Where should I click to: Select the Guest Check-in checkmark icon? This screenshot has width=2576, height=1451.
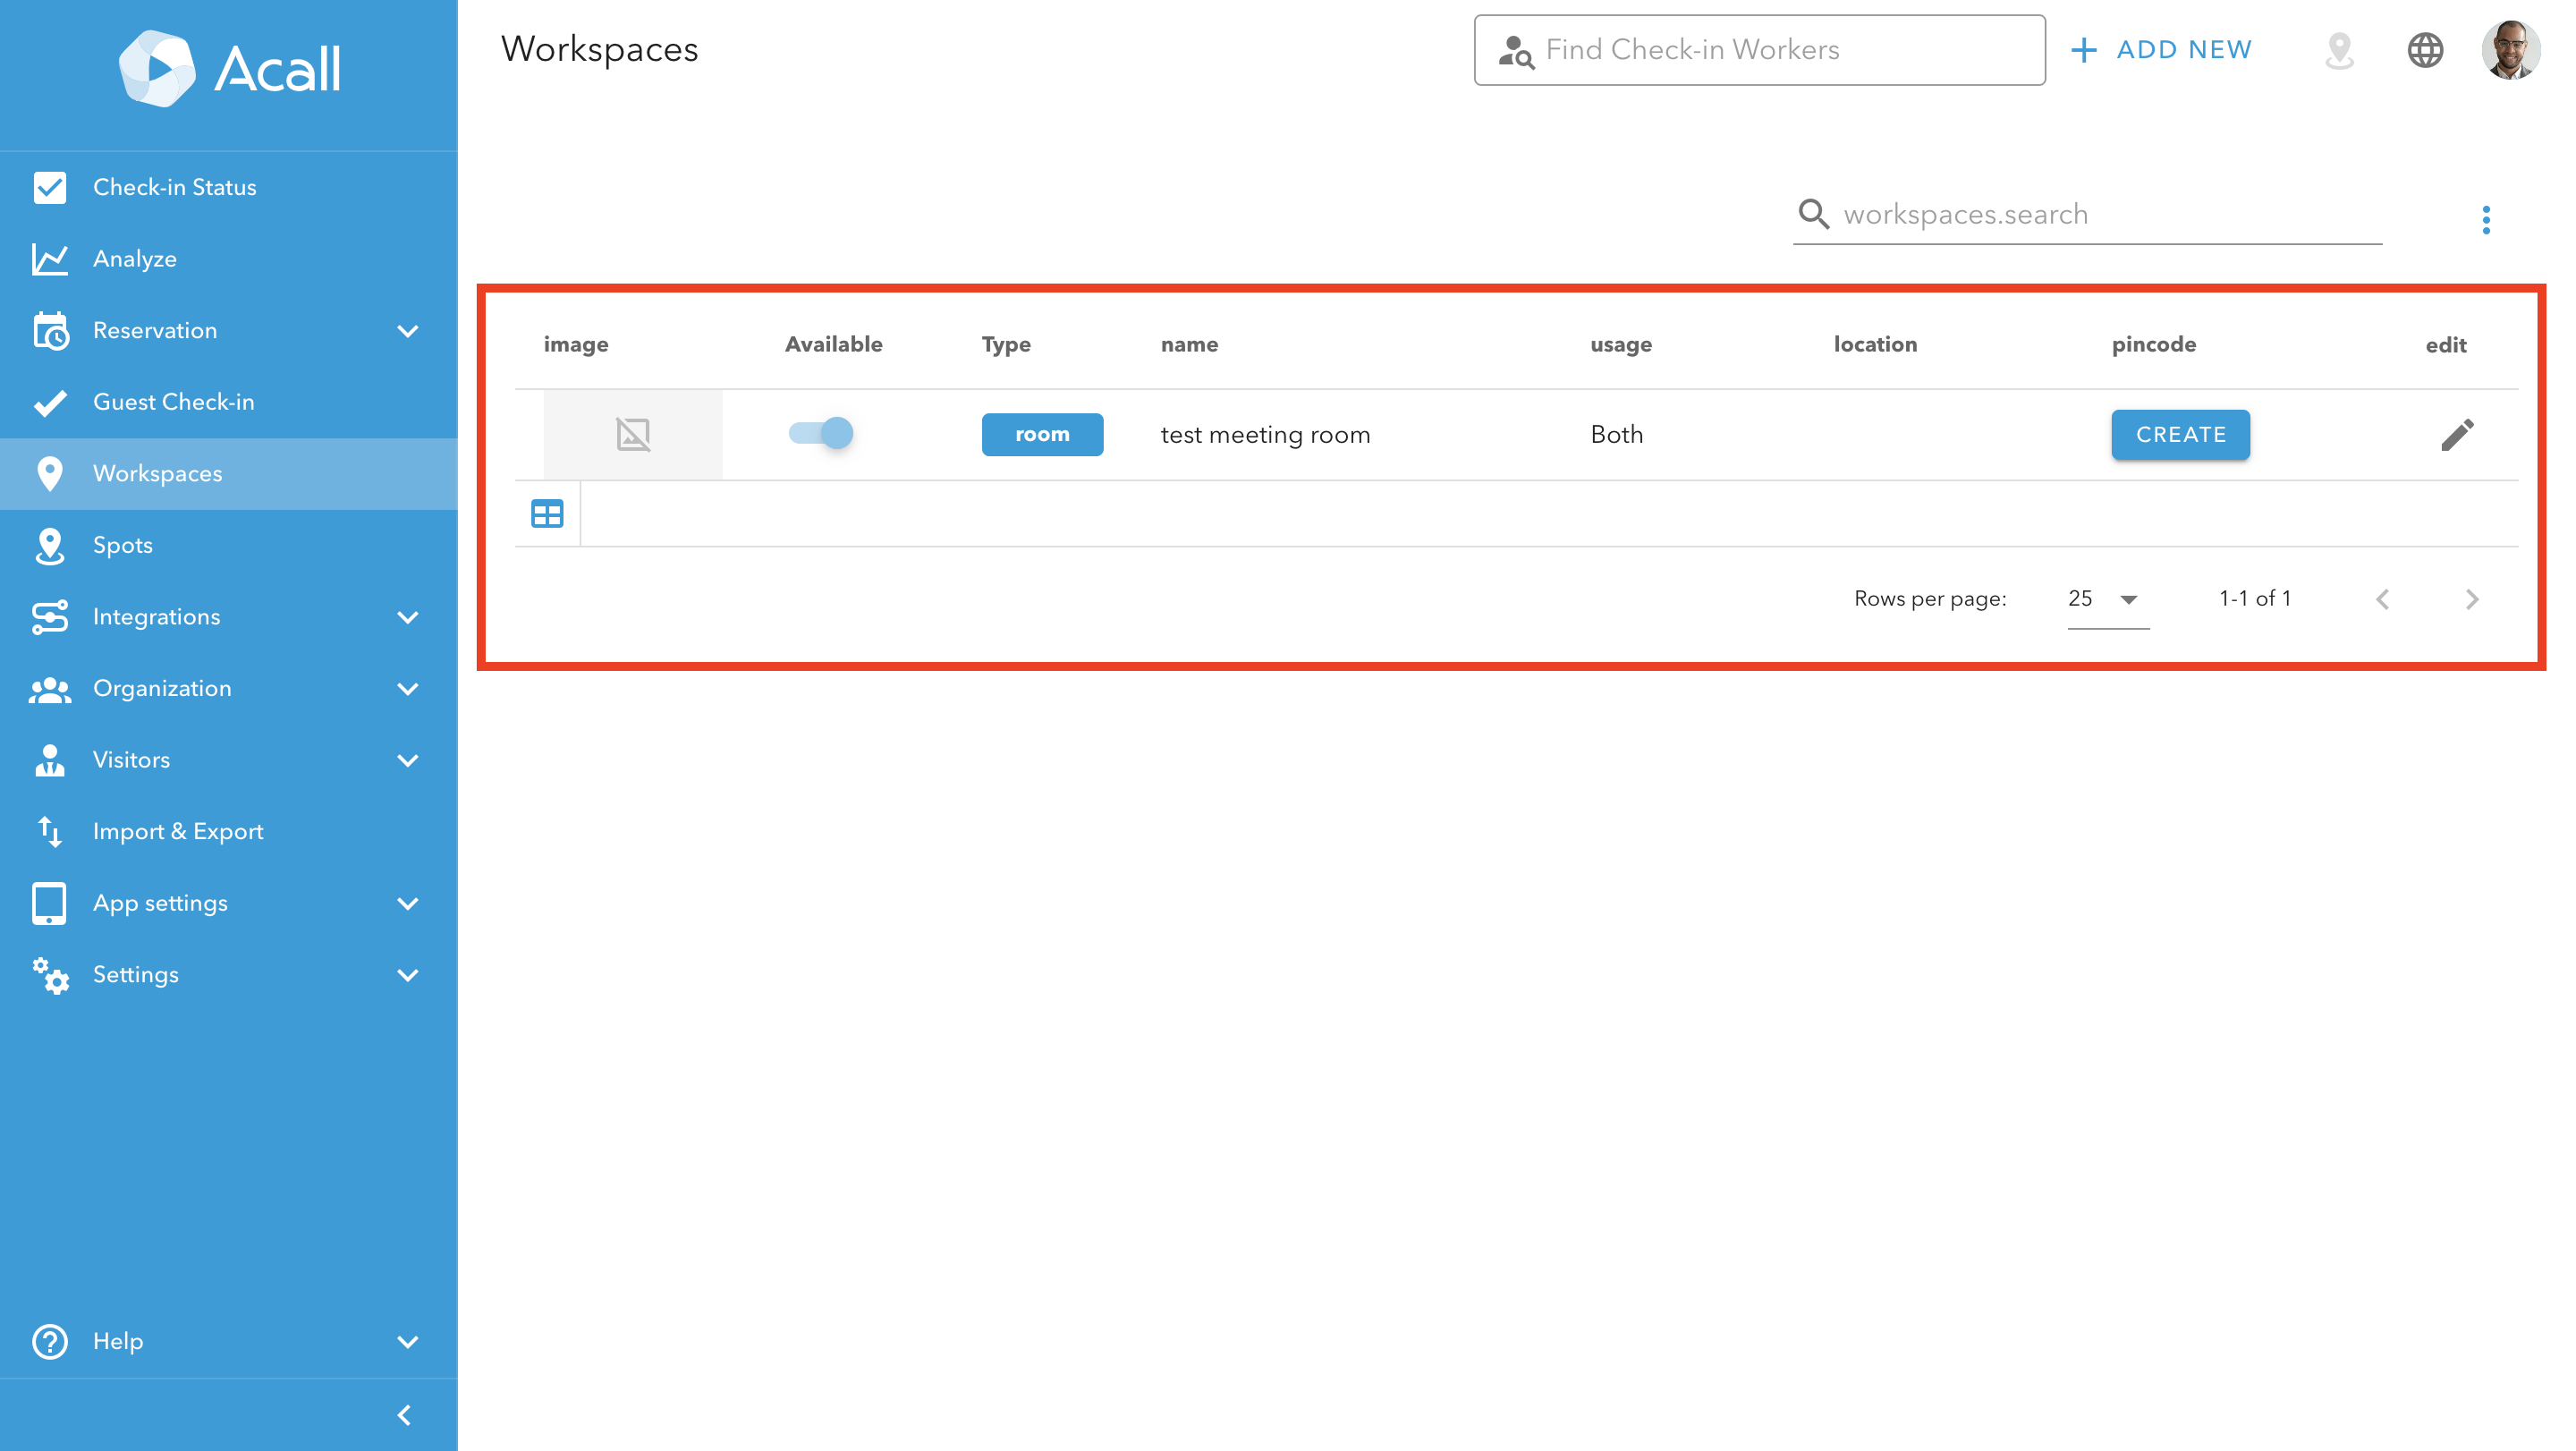pos(50,401)
